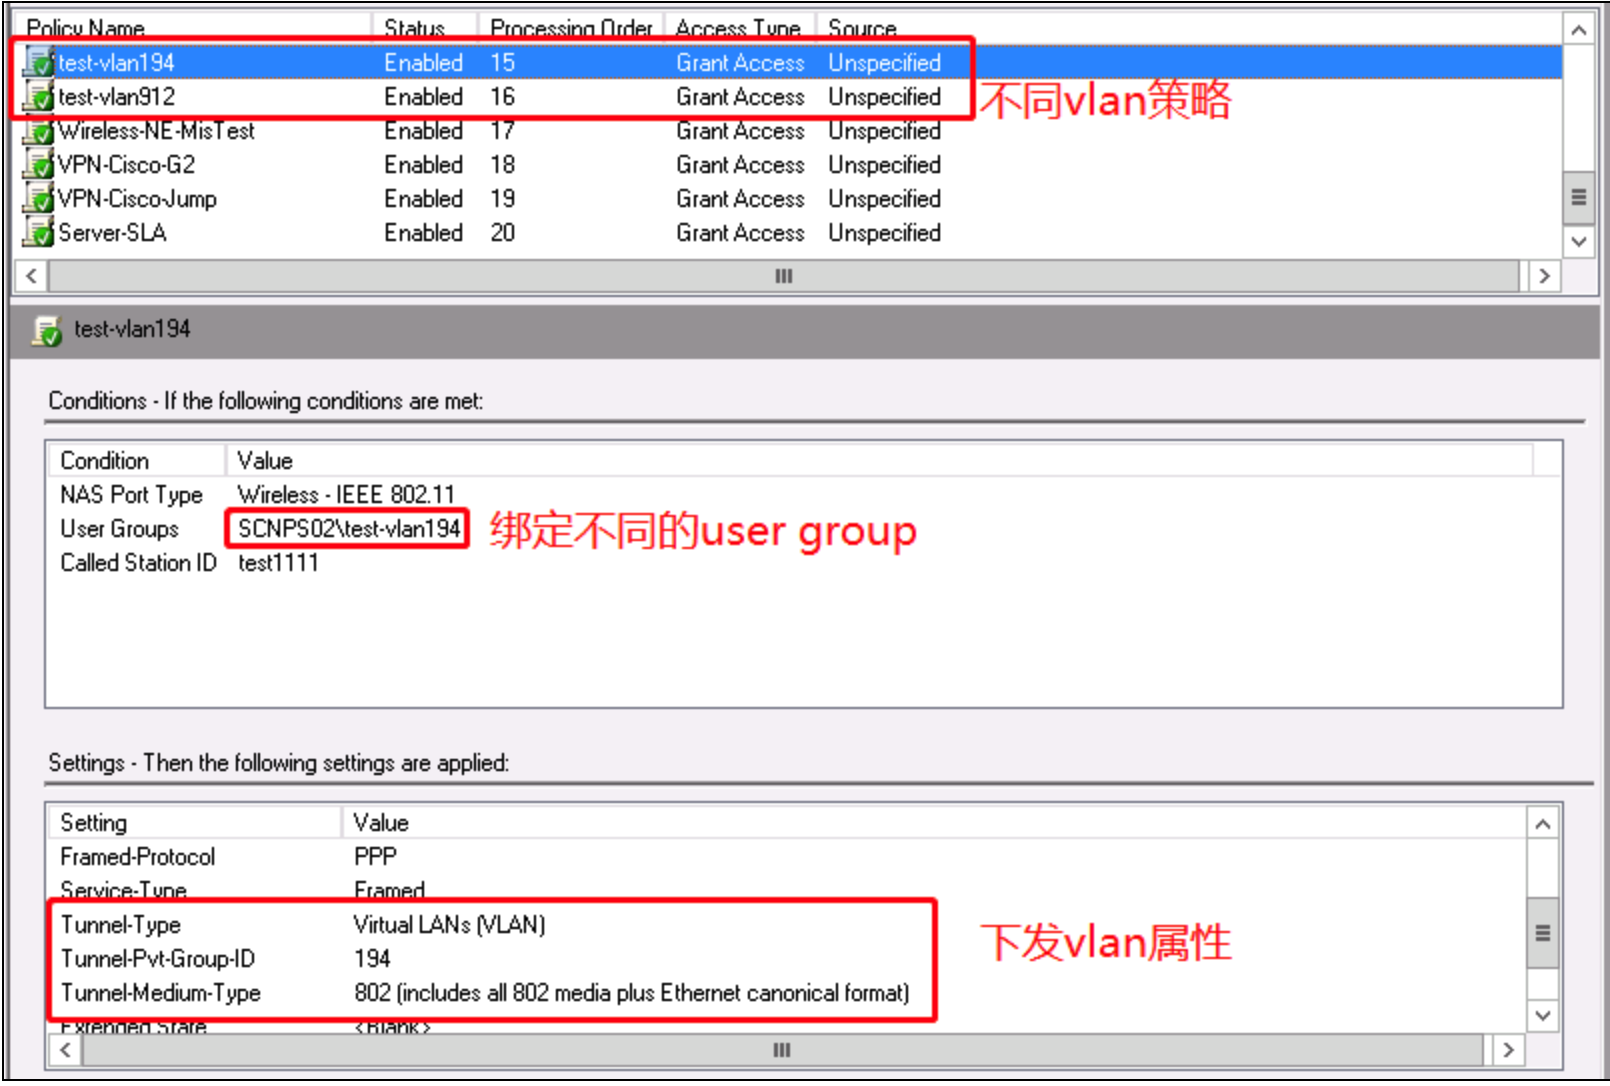Click the test-vlan912 policy icon
1610x1086 pixels.
point(39,97)
